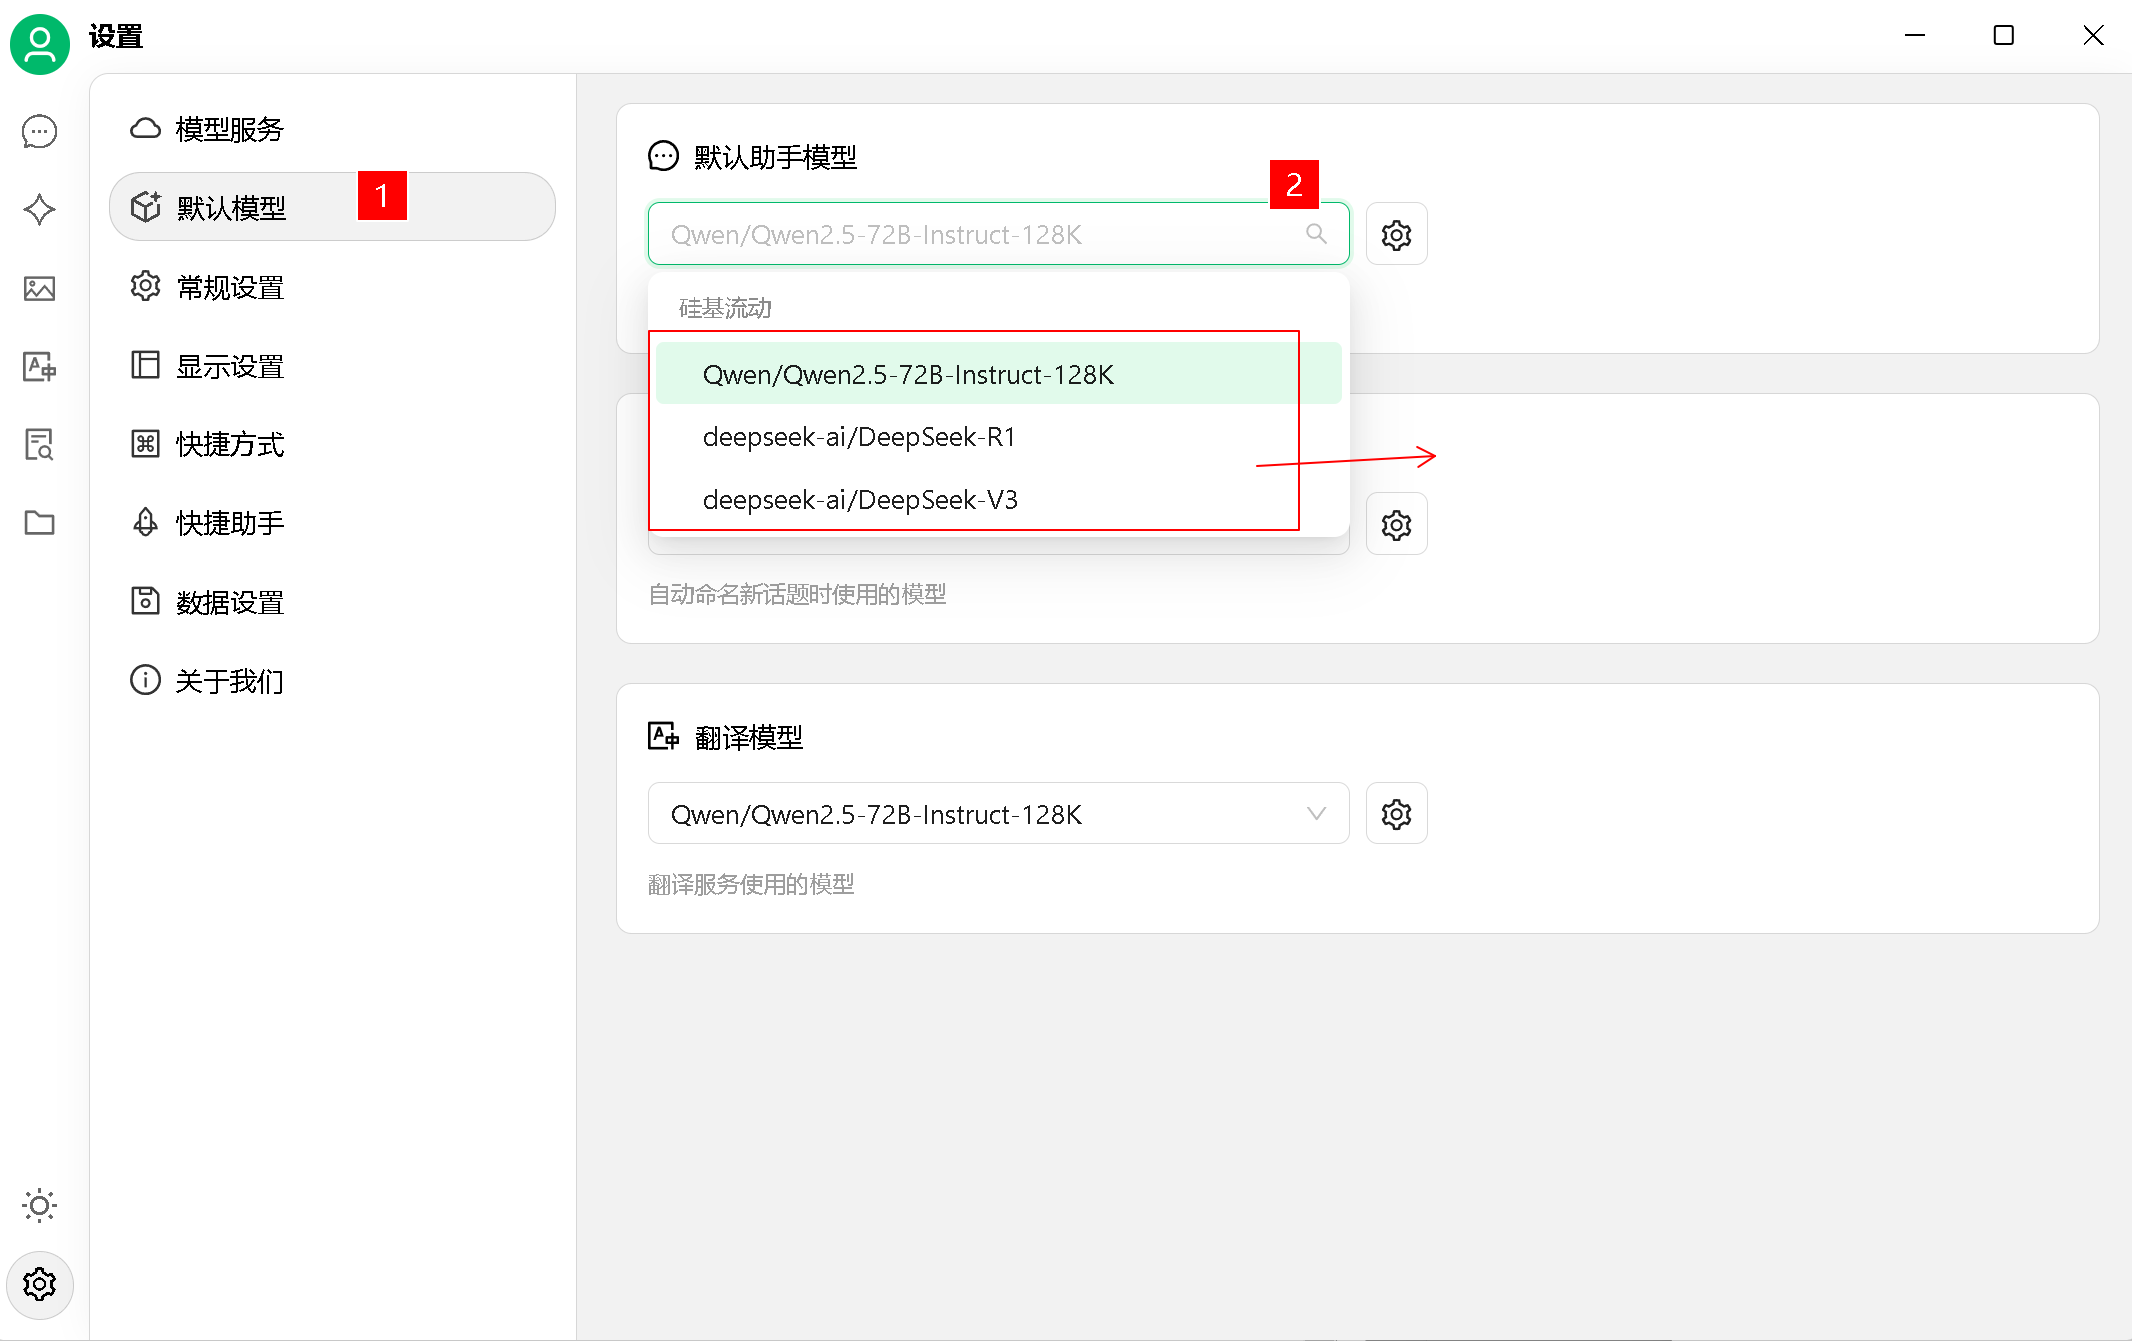Open the knowledge base sidebar icon
This screenshot has width=2132, height=1341.
point(39,444)
